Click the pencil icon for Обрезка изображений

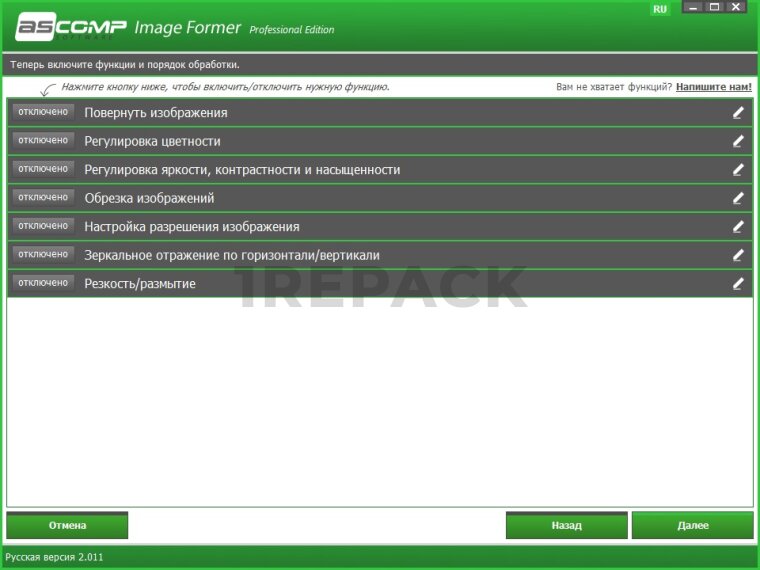pos(738,198)
